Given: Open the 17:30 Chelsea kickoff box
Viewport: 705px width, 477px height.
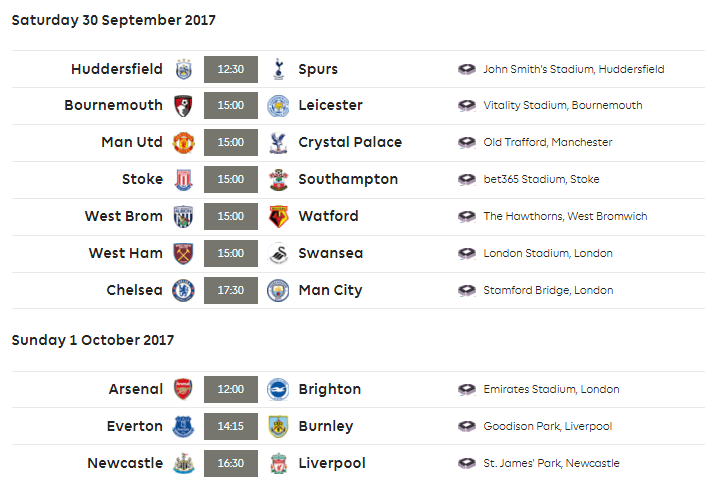Looking at the screenshot, I should tap(231, 290).
